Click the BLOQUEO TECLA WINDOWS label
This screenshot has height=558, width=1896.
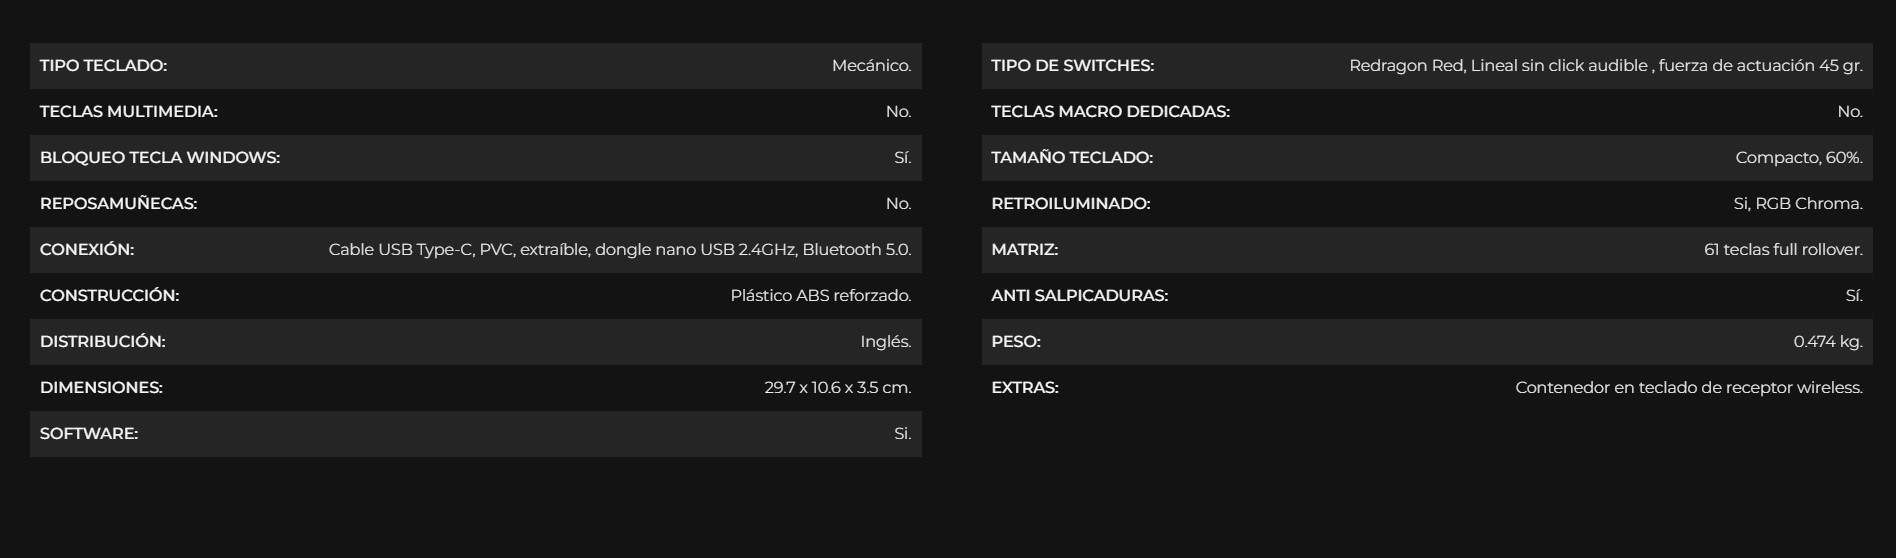click(x=160, y=158)
